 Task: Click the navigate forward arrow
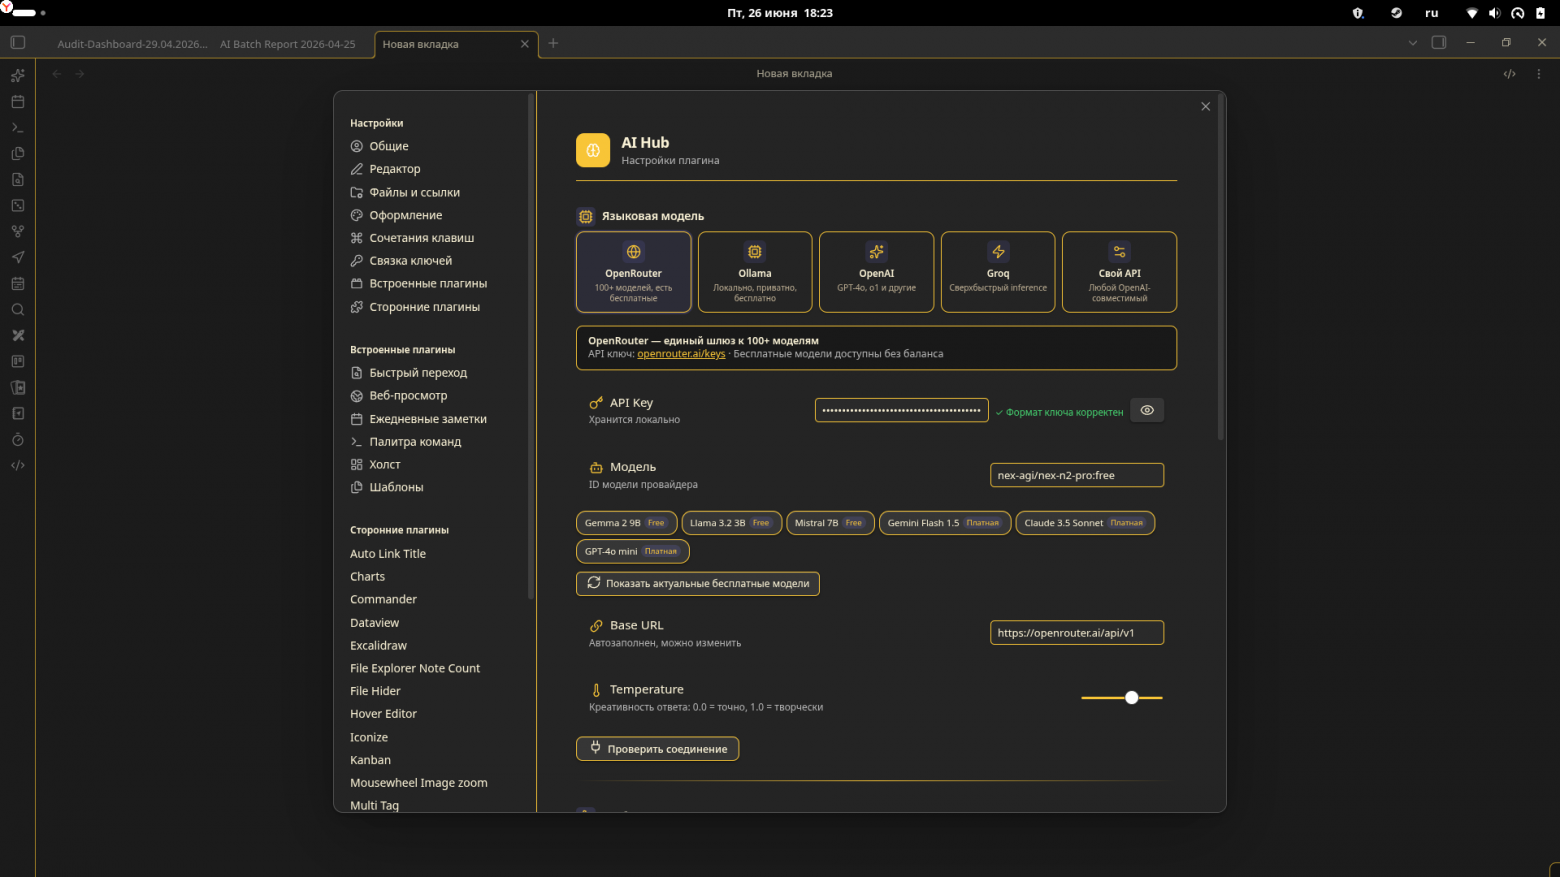(80, 73)
